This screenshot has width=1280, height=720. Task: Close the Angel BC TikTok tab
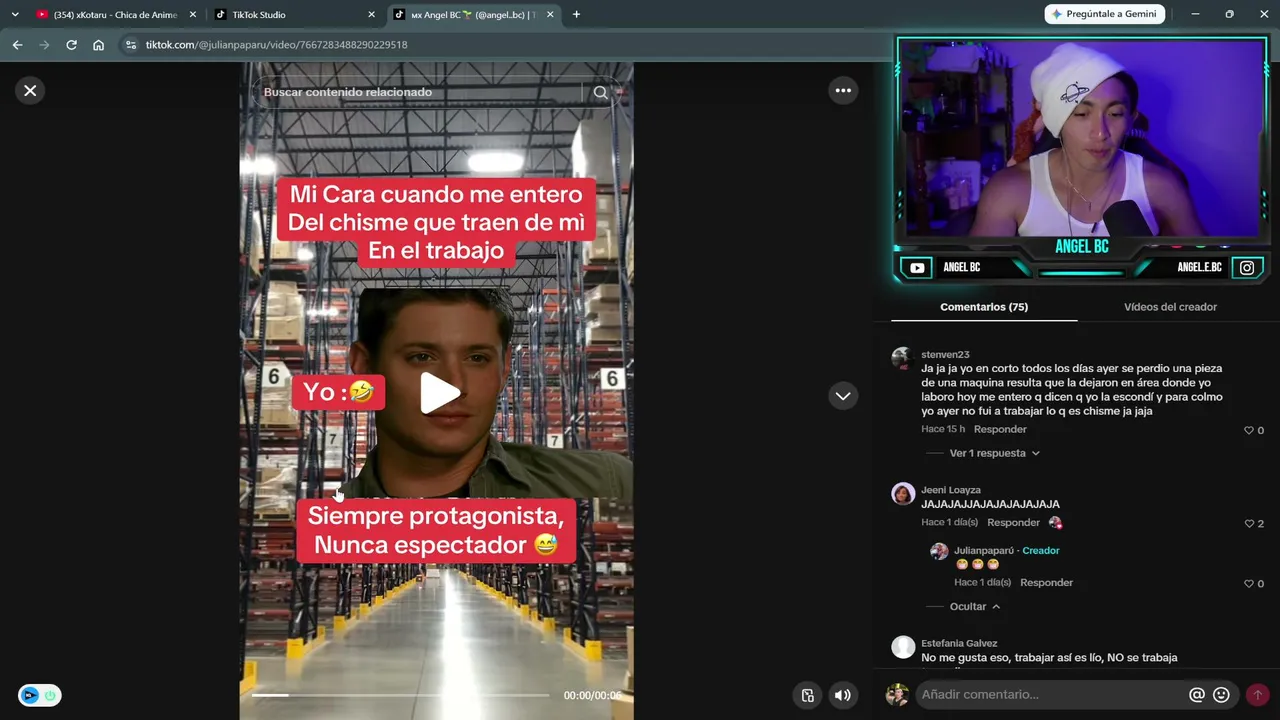[551, 15]
